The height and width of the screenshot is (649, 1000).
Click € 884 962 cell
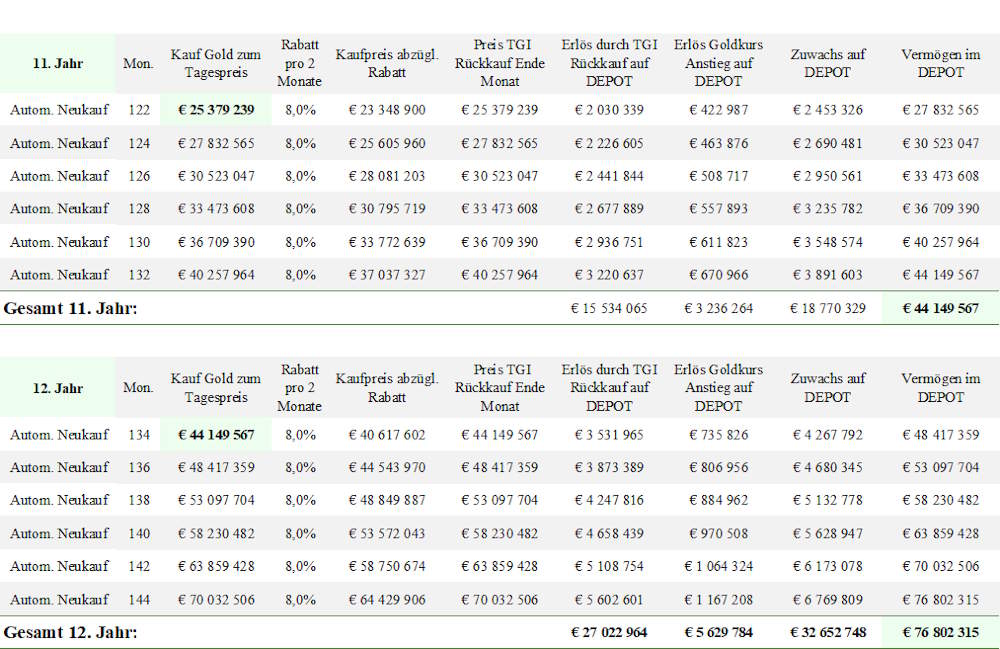tap(719, 500)
